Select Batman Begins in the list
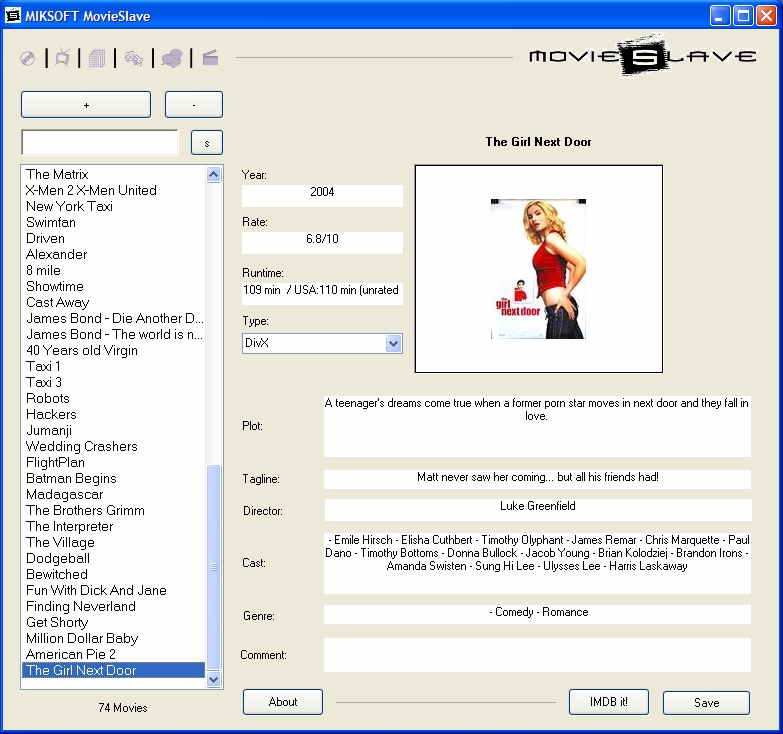This screenshot has height=734, width=783. 114,478
